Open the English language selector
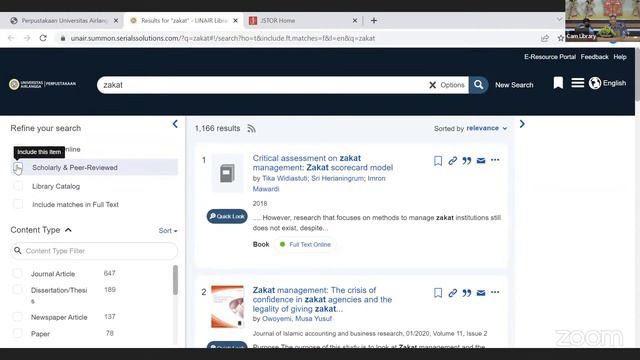Viewport: 640px width, 360px height. [x=614, y=83]
